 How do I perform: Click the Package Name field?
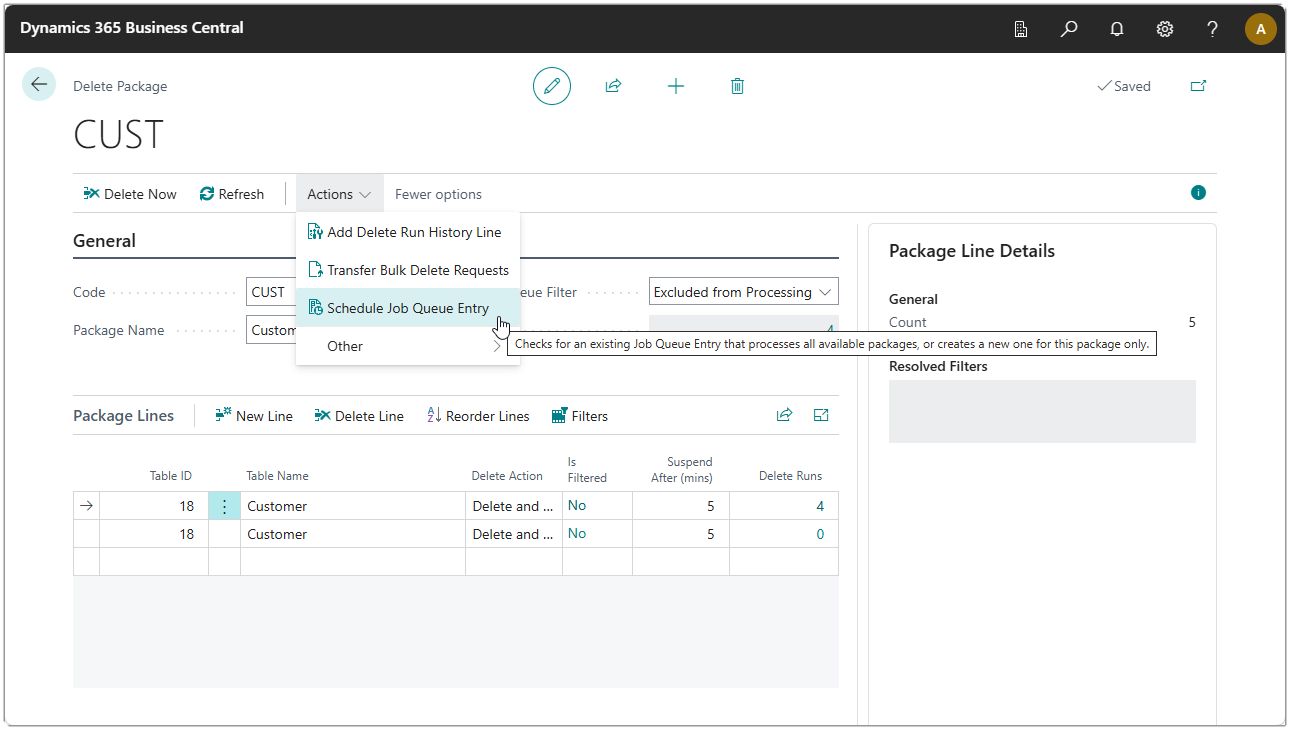pos(272,330)
